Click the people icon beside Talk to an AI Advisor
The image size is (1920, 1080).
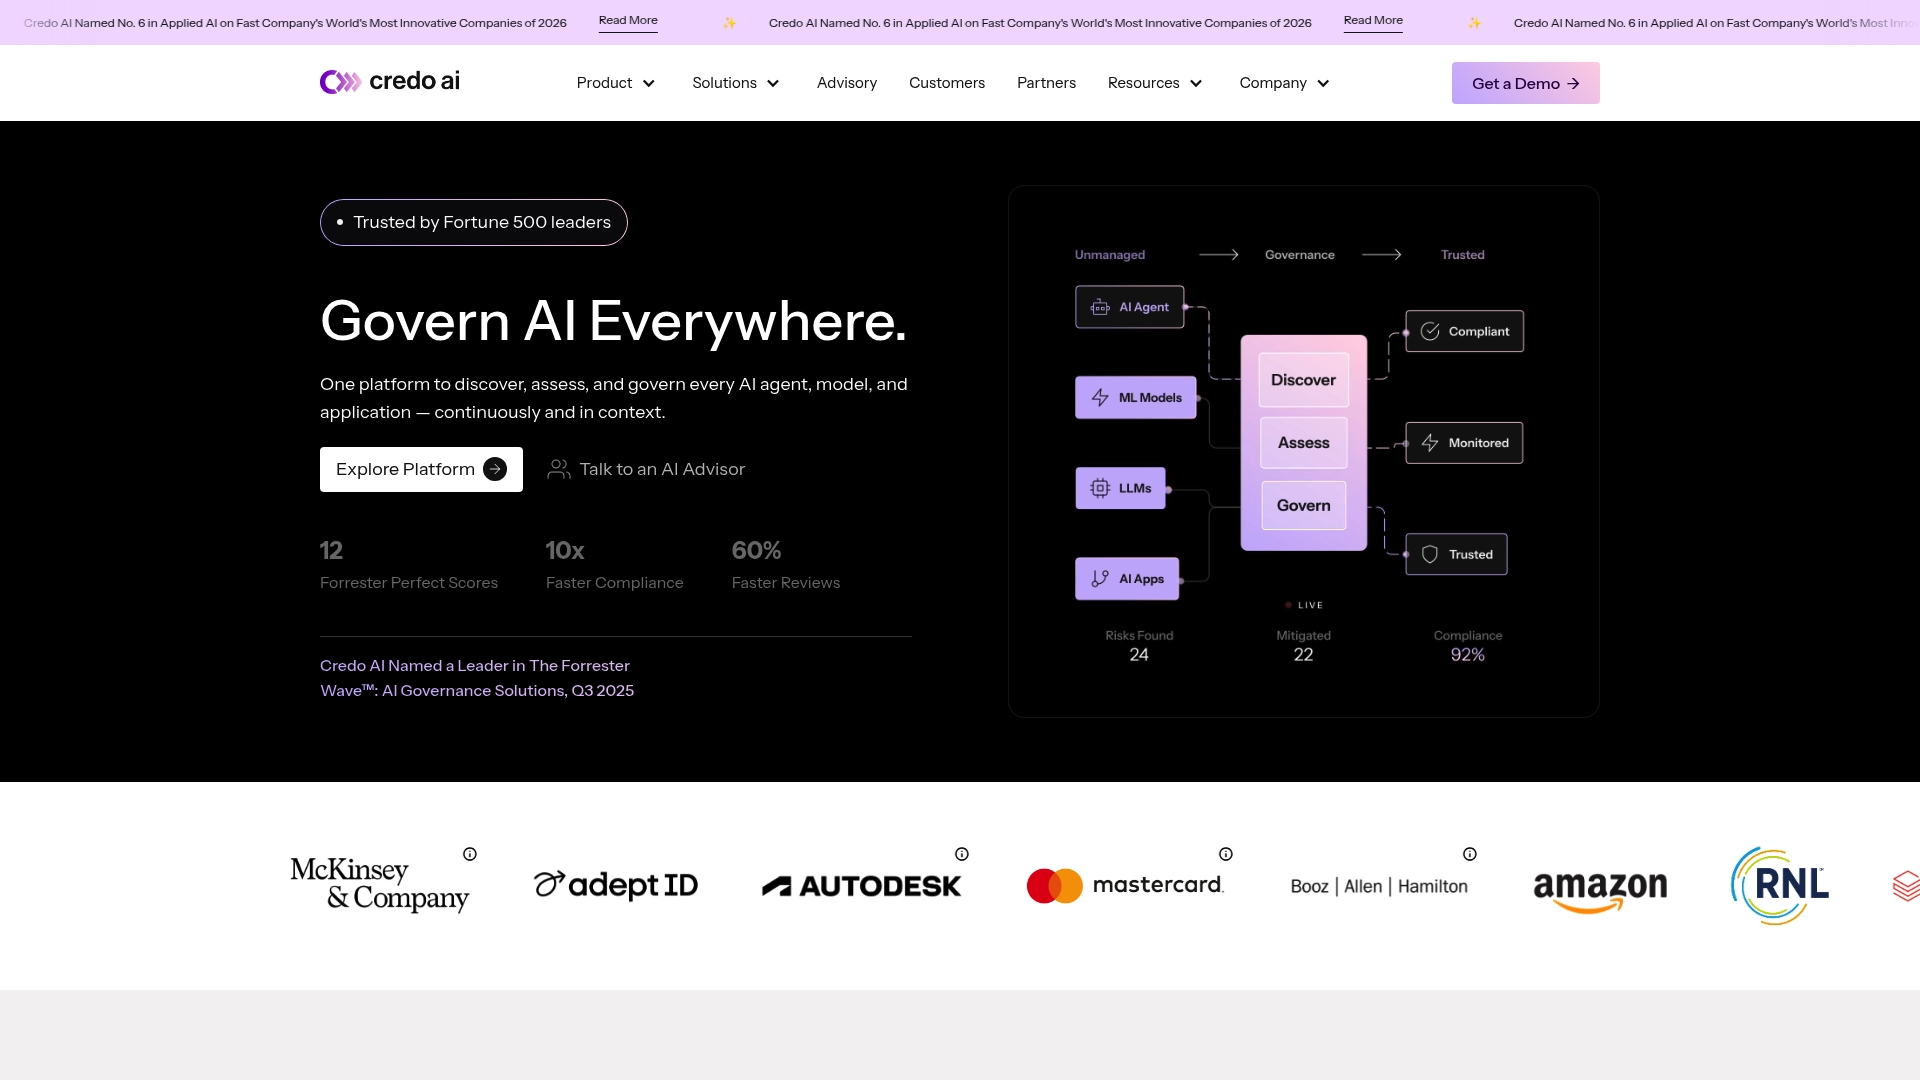tap(559, 469)
